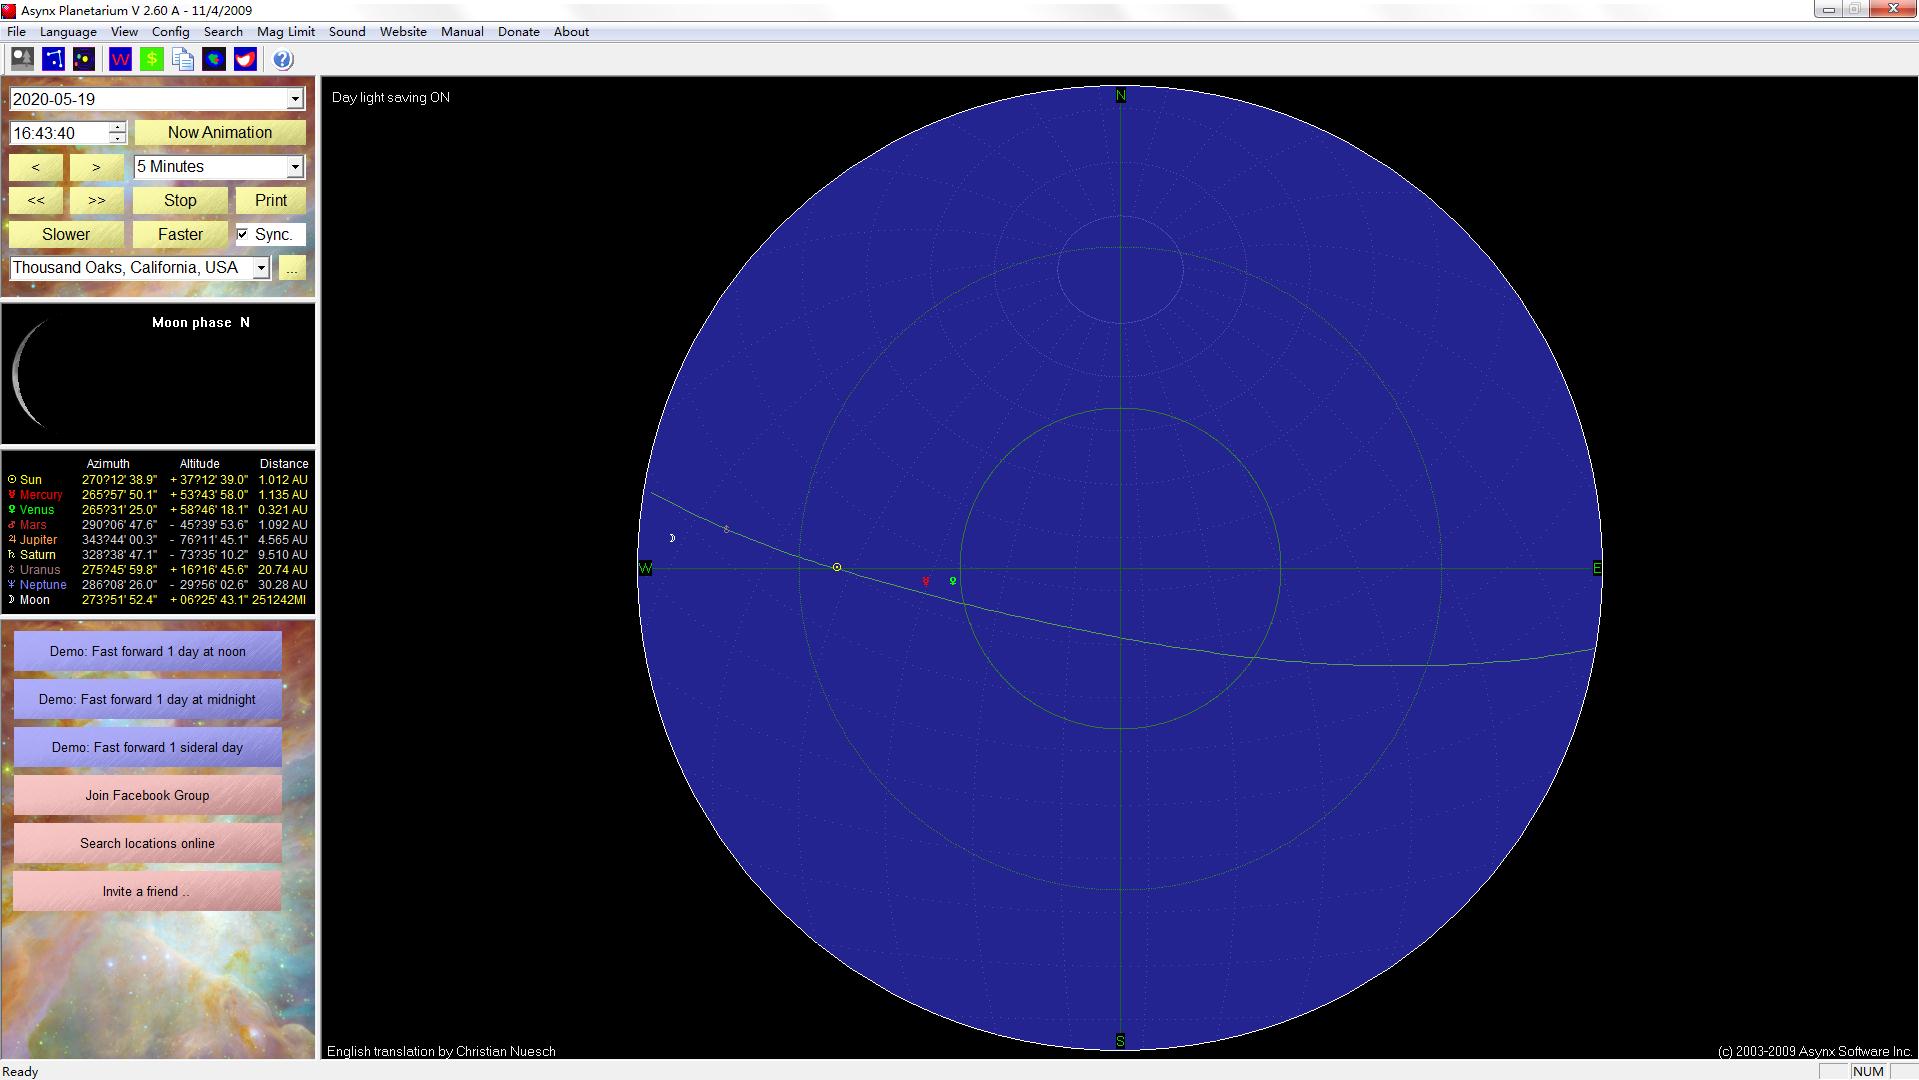The width and height of the screenshot is (1919, 1080).
Task: Click the Earth globe toolbar icon
Action: tap(213, 59)
